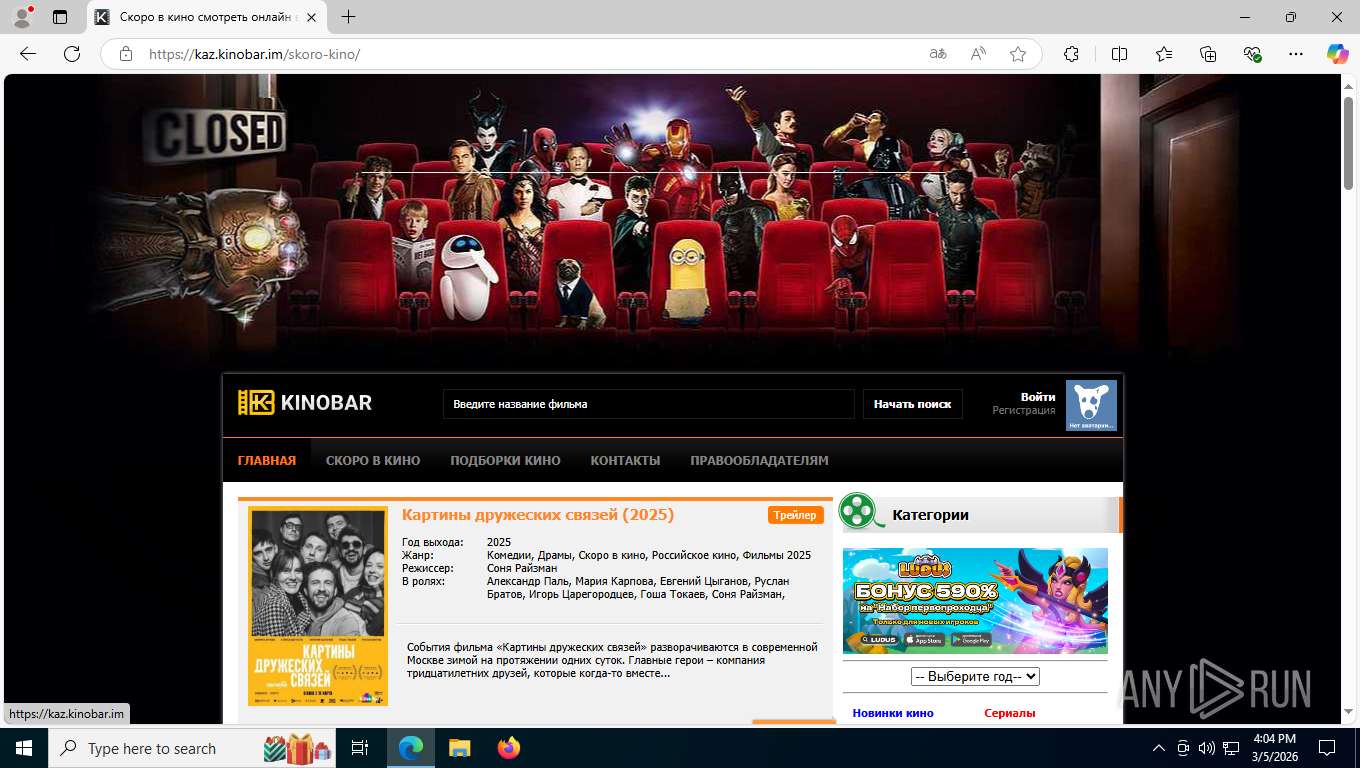Go back to the previous page
Viewport: 1360px width, 768px height.
tap(28, 54)
